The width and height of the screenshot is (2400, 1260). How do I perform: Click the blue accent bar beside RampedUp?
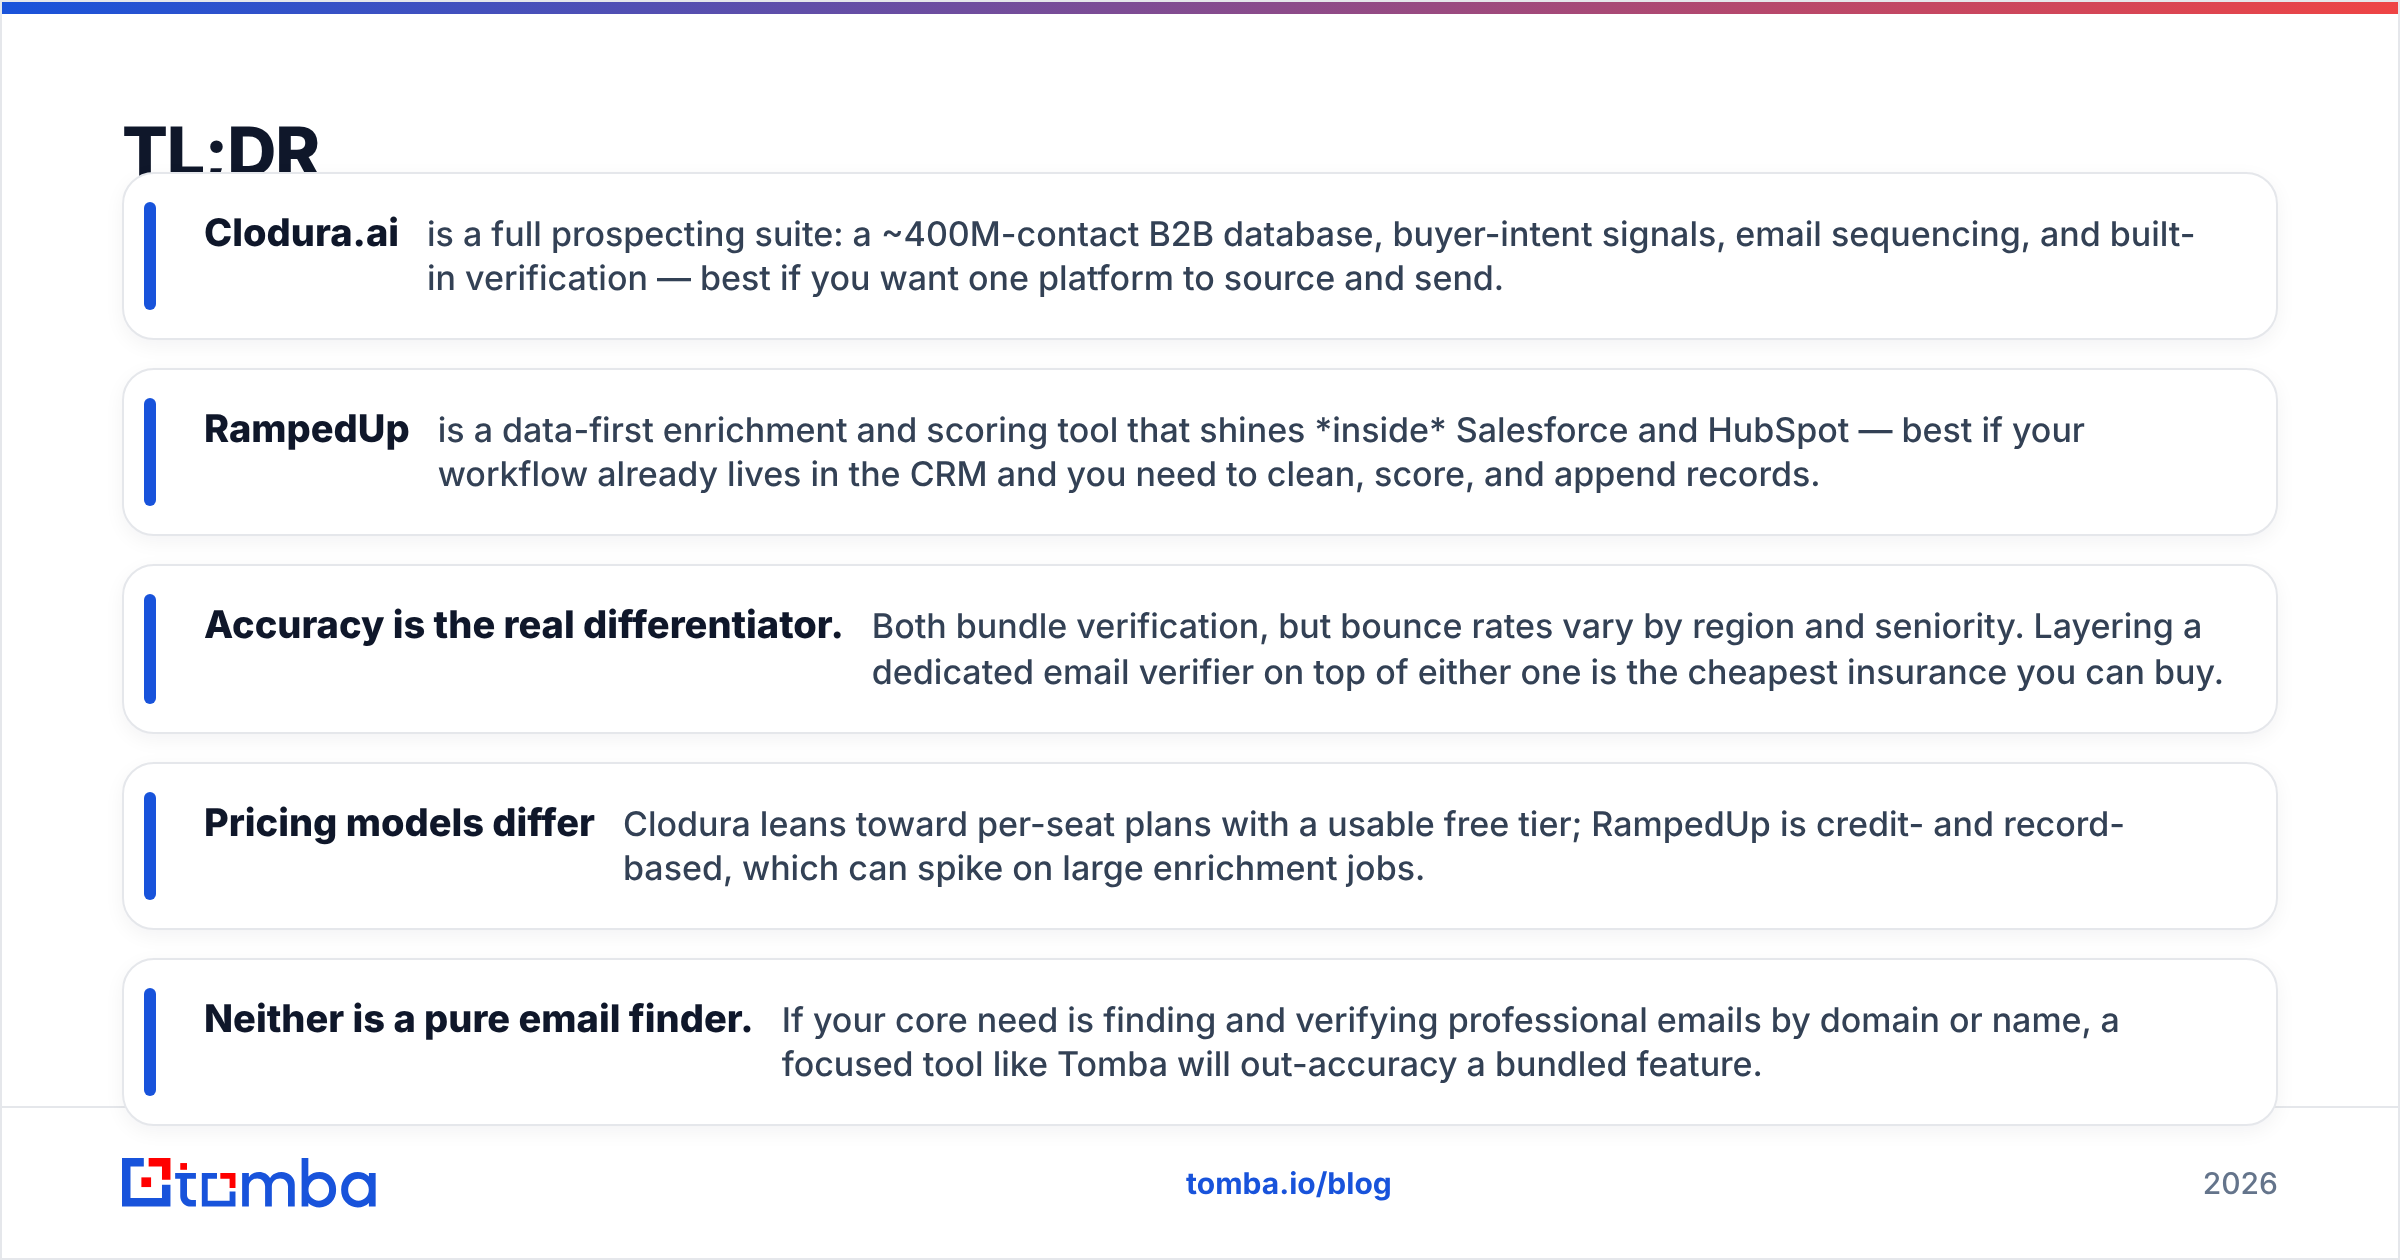(x=150, y=452)
